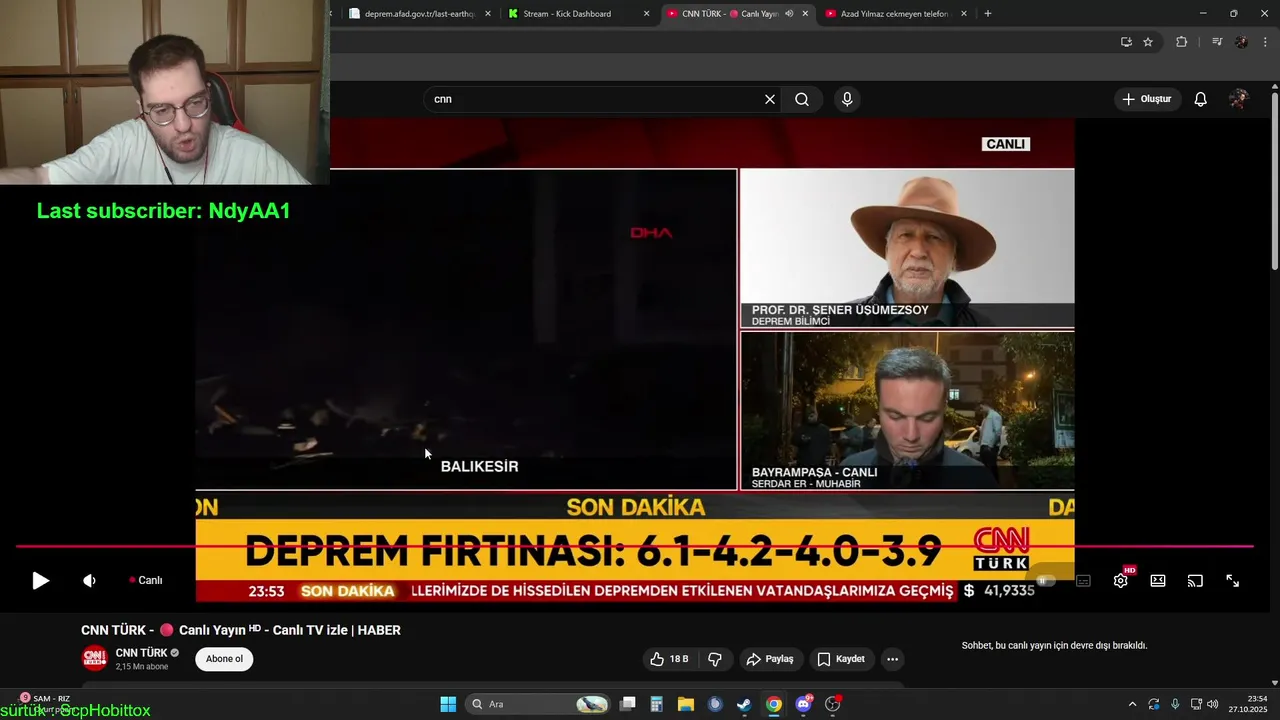Open the Oluştur create menu
The width and height of the screenshot is (1280, 720).
pyautogui.click(x=1146, y=99)
